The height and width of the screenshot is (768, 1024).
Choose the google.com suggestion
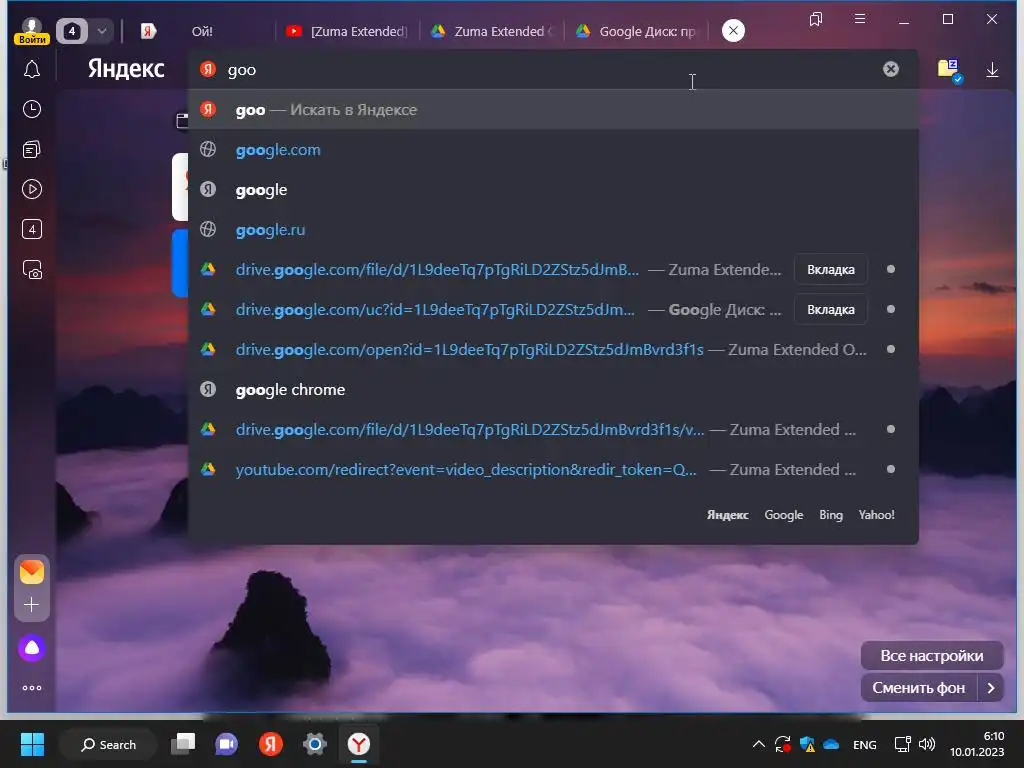(553, 150)
